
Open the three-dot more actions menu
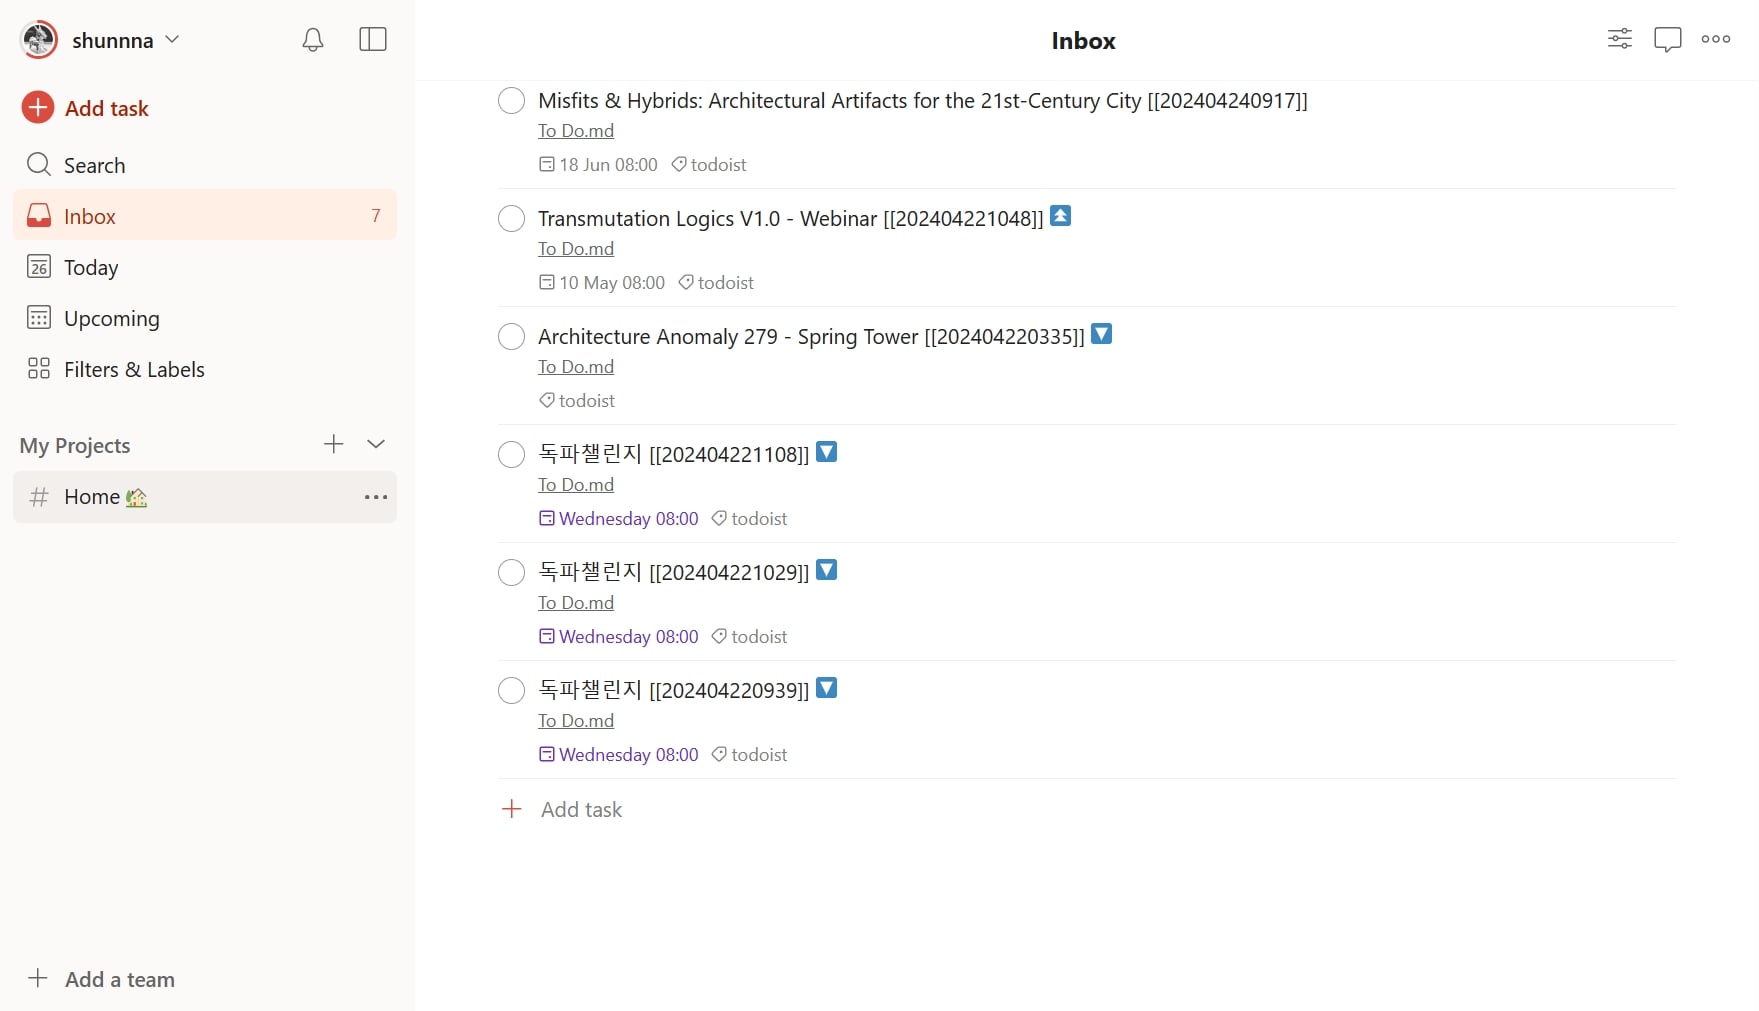click(1716, 39)
